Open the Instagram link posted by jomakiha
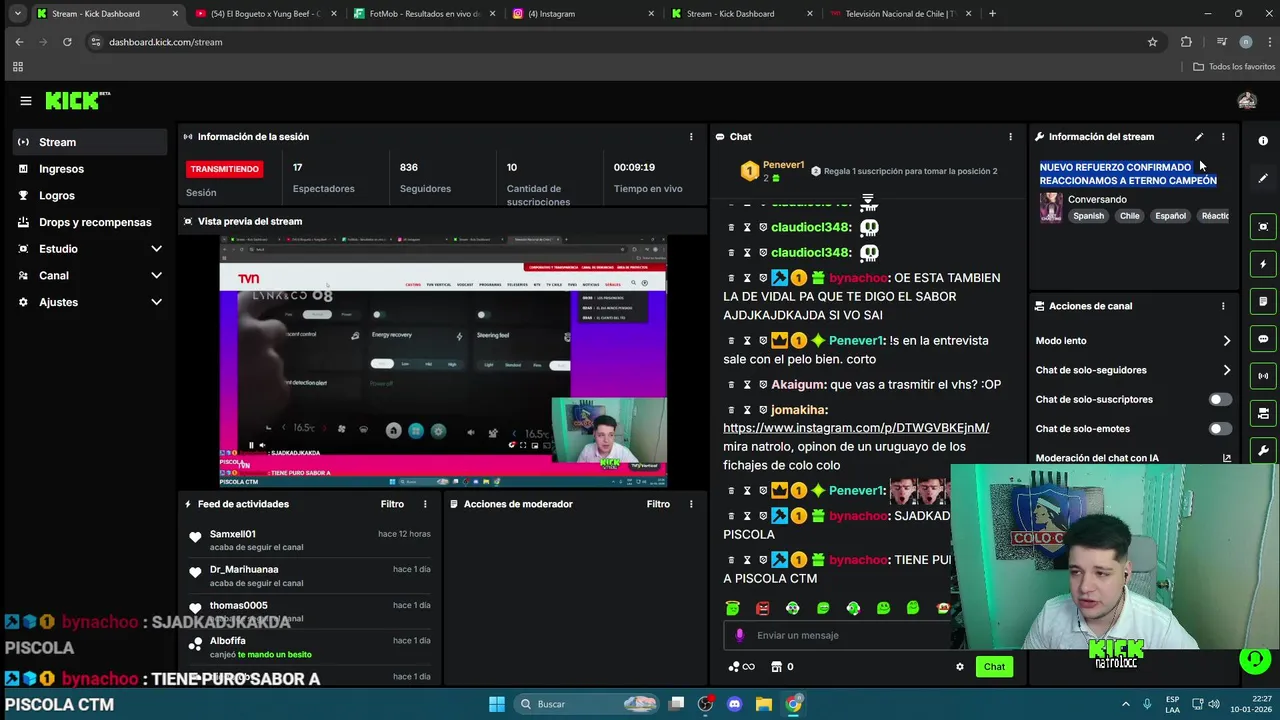The image size is (1280, 720). click(x=856, y=428)
